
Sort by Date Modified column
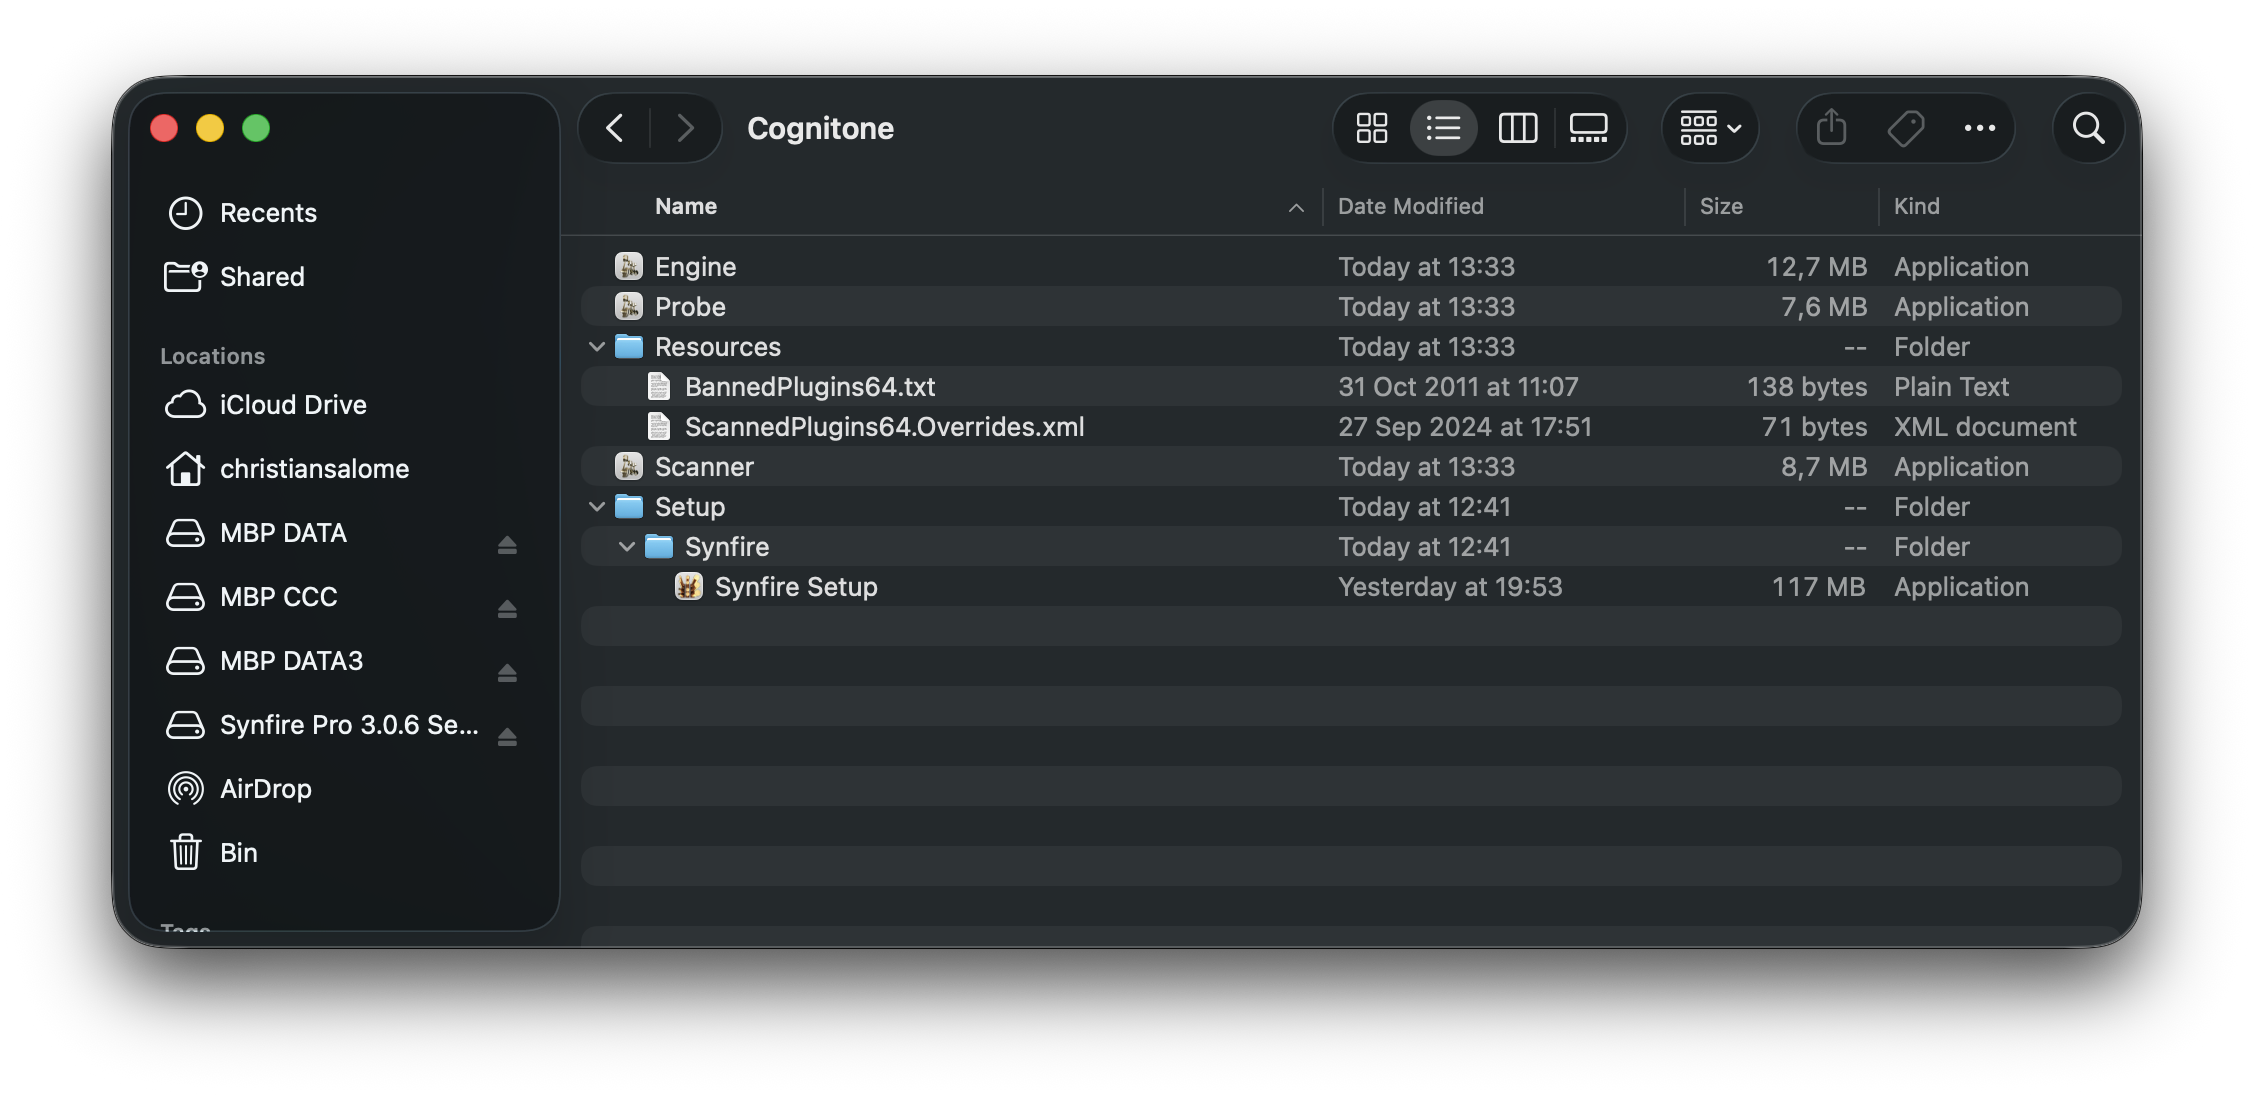click(1410, 206)
